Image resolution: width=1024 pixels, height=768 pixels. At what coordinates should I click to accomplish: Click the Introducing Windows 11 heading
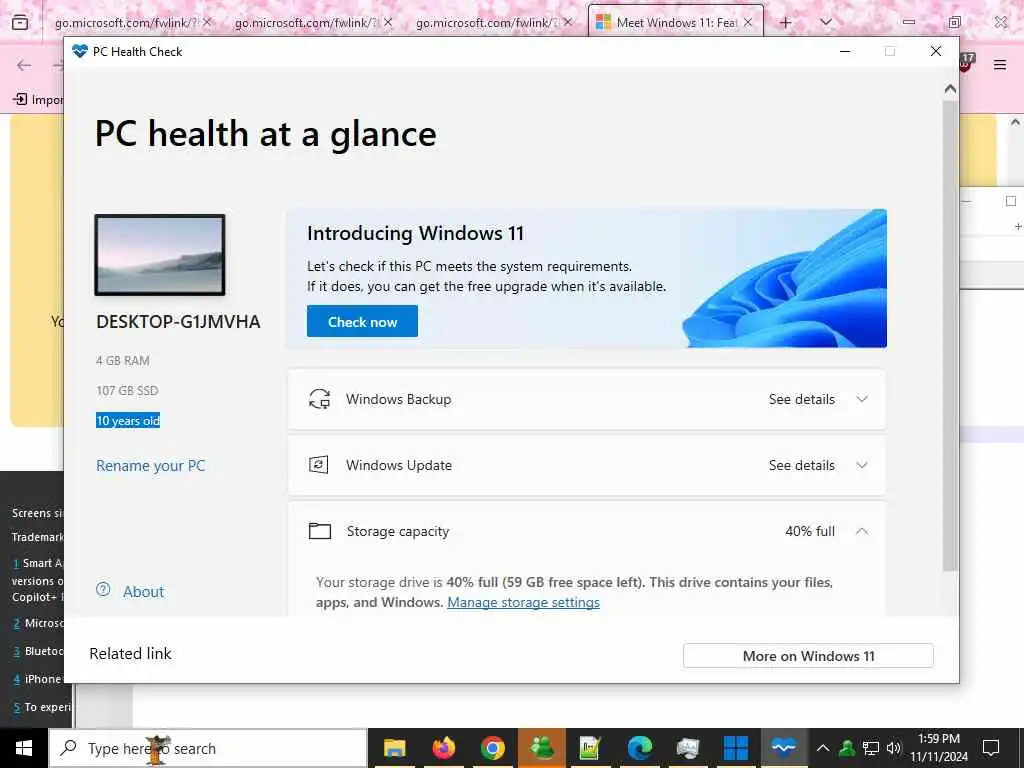[415, 233]
